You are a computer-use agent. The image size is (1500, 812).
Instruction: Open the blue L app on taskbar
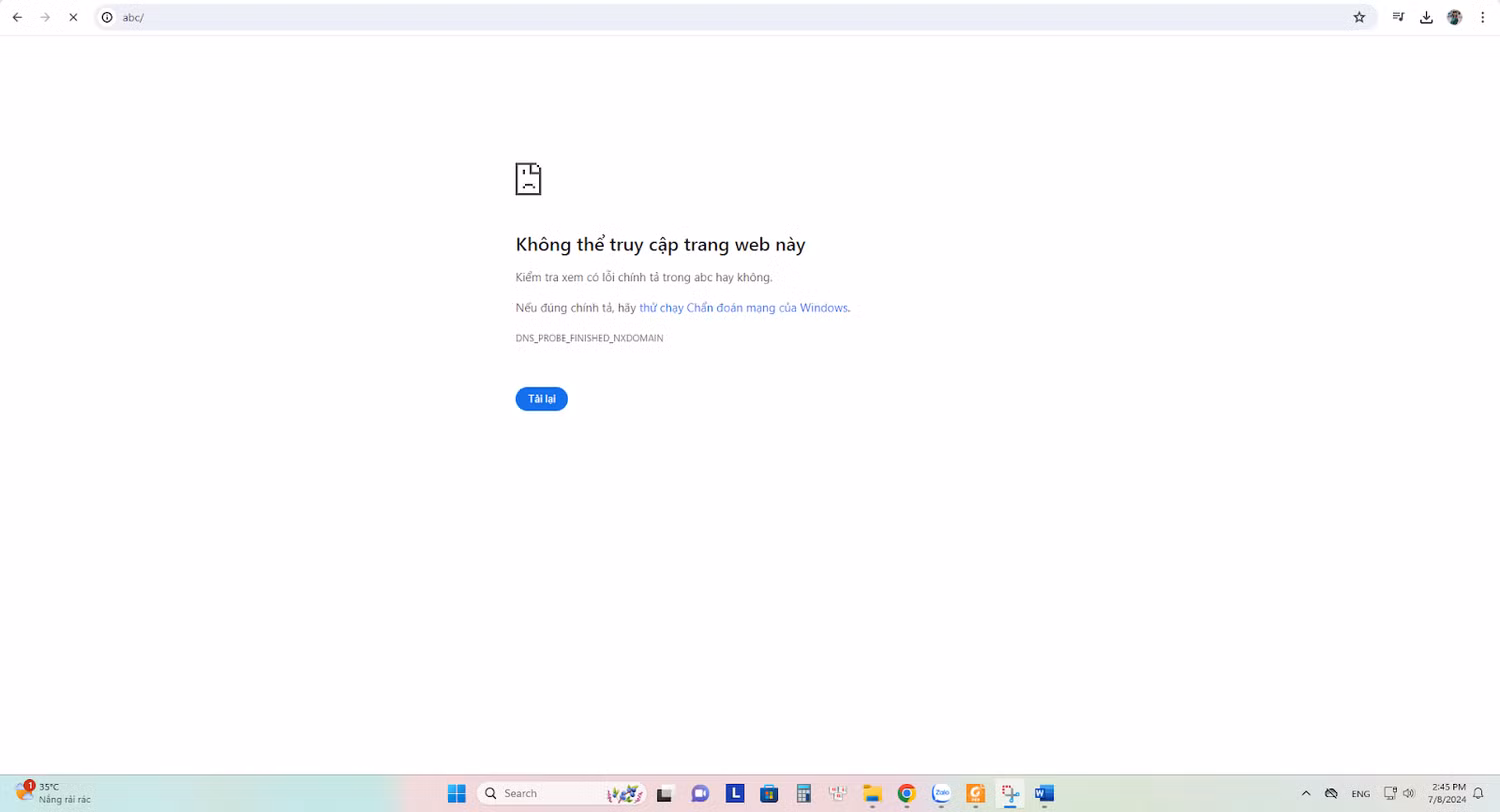(735, 793)
